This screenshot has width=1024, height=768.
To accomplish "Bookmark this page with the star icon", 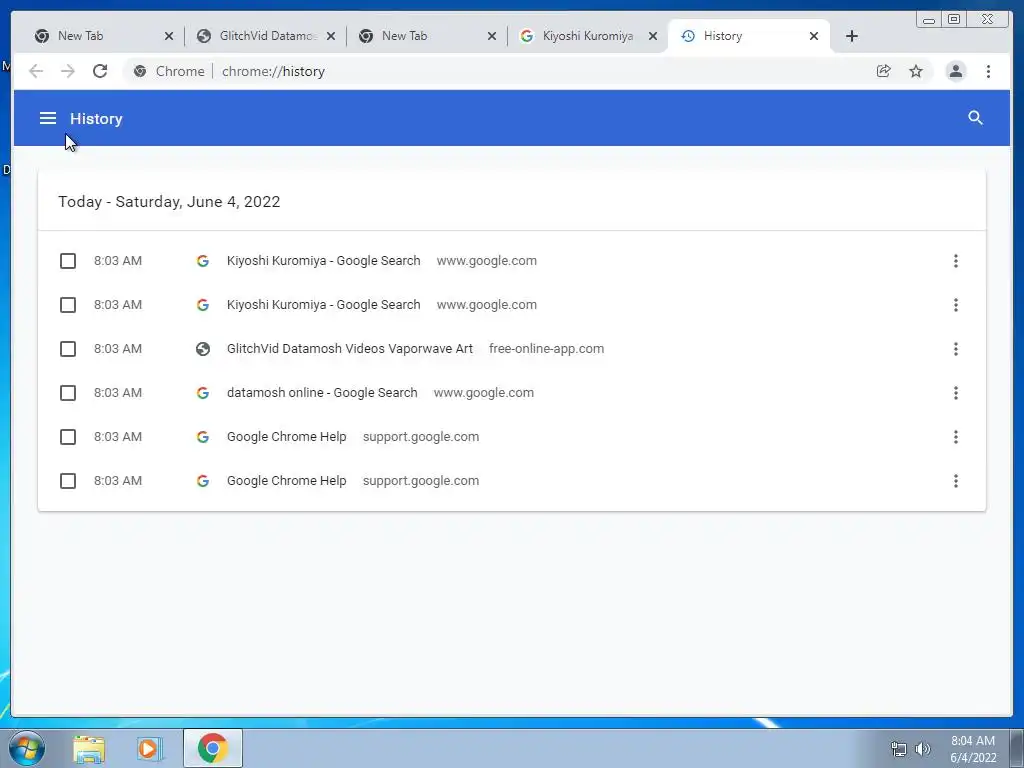I will click(x=916, y=71).
